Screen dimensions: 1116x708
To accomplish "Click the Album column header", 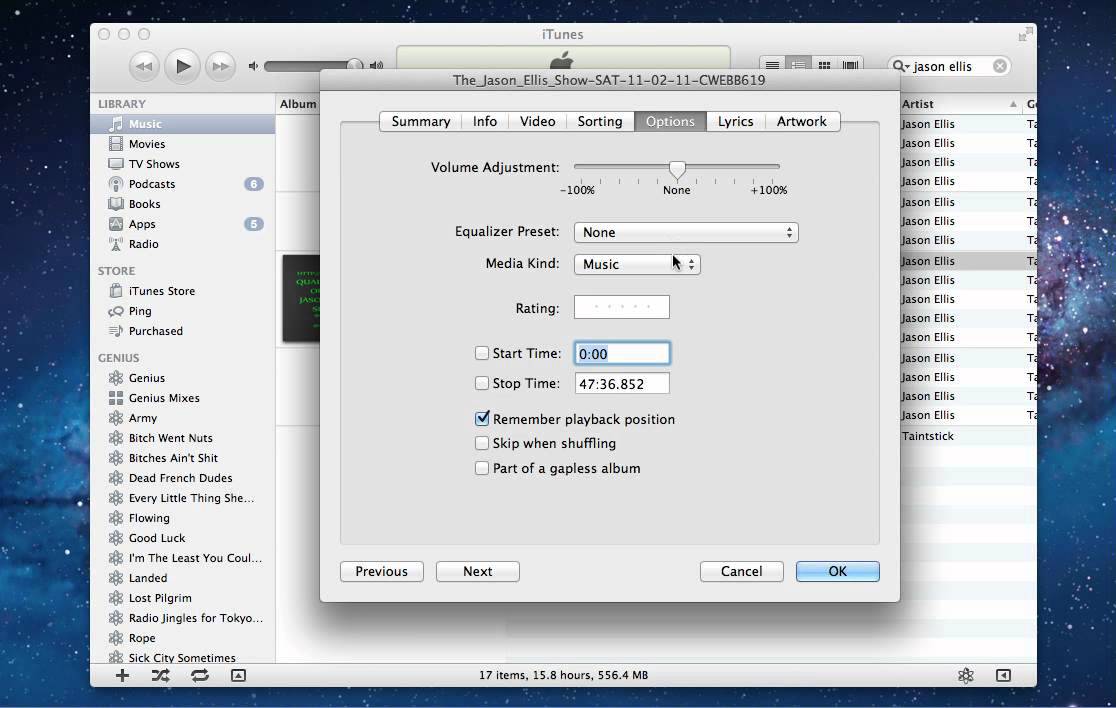I will 298,104.
